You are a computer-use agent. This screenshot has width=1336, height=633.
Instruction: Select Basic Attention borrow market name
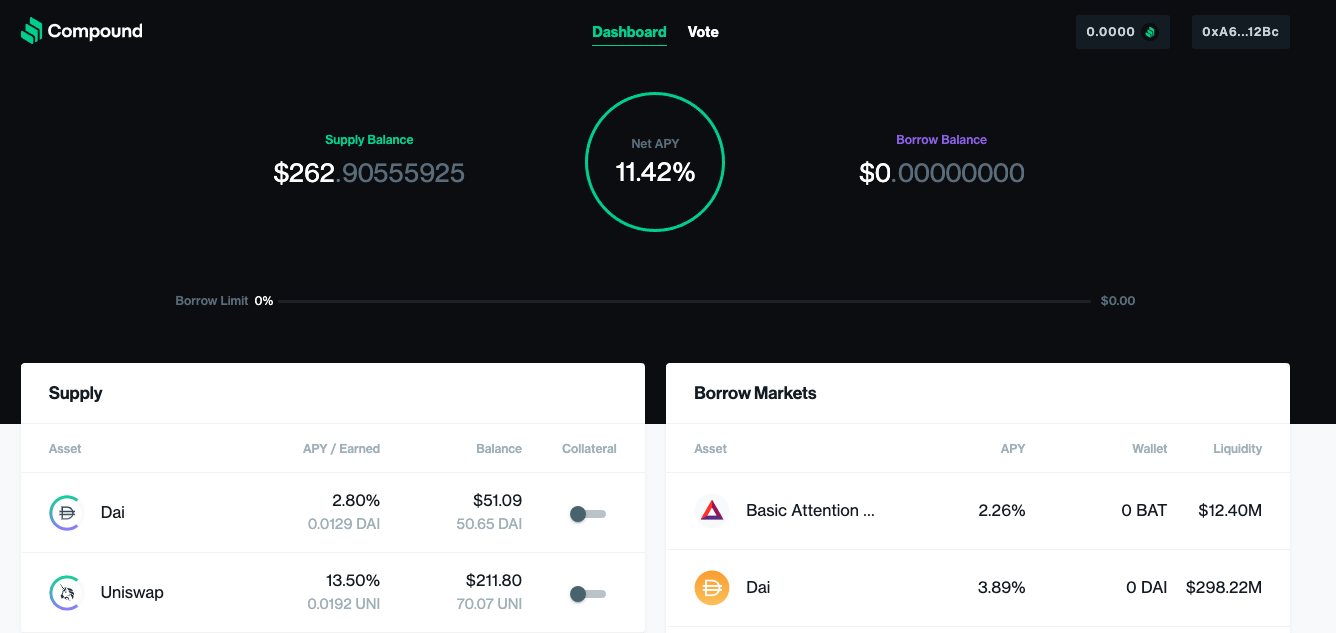[x=810, y=510]
